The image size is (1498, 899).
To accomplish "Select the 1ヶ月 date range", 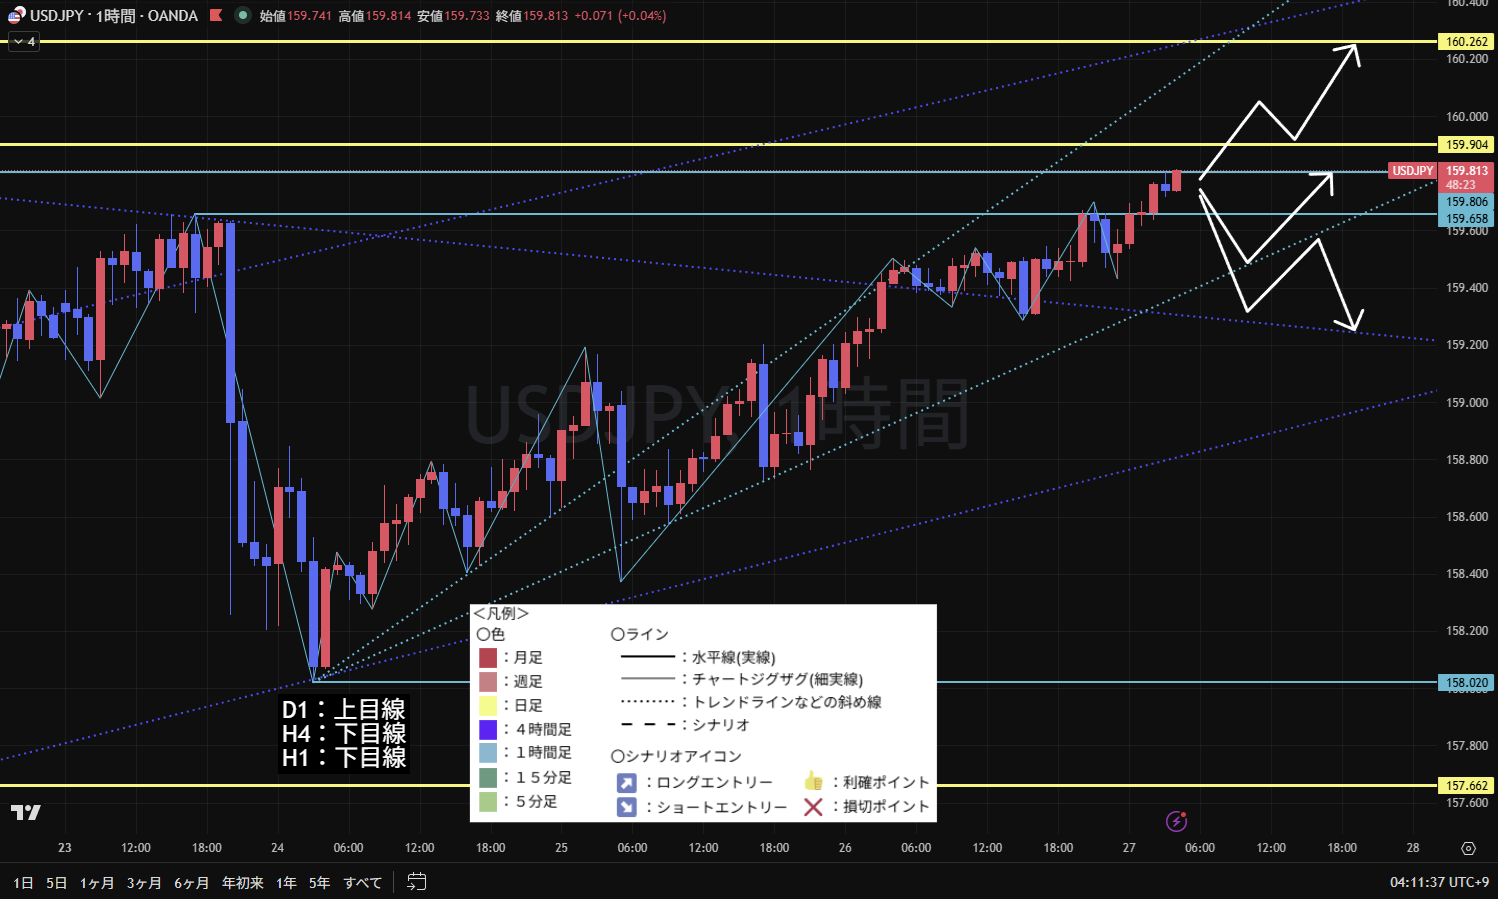I will [97, 882].
